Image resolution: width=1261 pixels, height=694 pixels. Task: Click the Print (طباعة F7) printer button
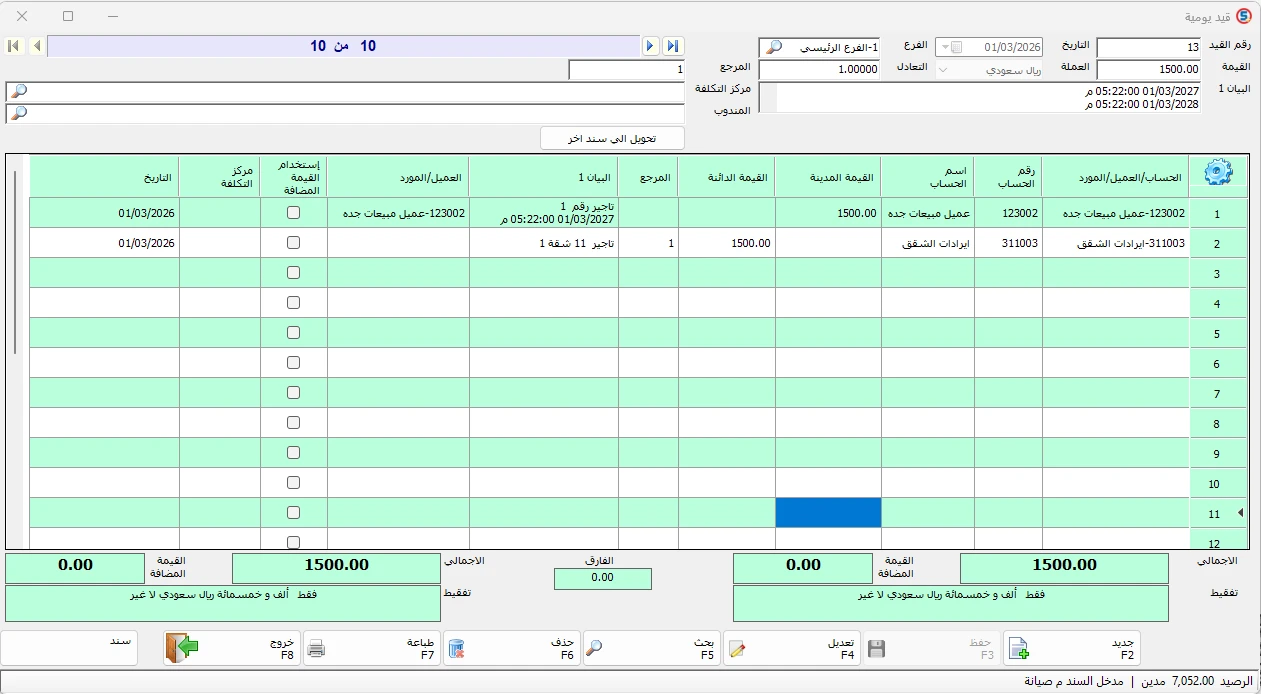372,648
